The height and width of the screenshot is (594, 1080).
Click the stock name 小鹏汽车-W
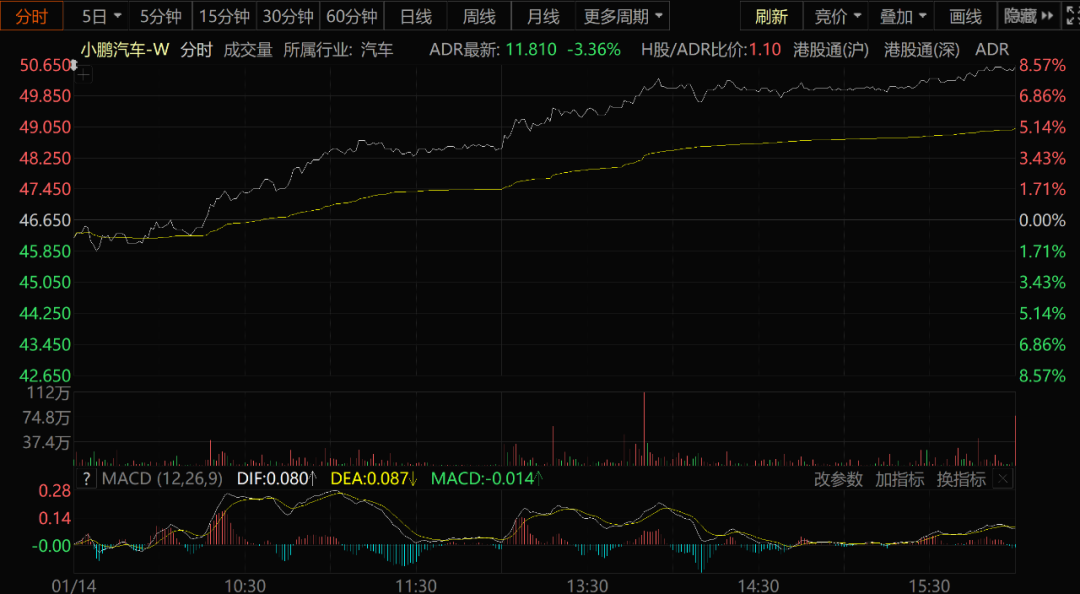click(125, 50)
